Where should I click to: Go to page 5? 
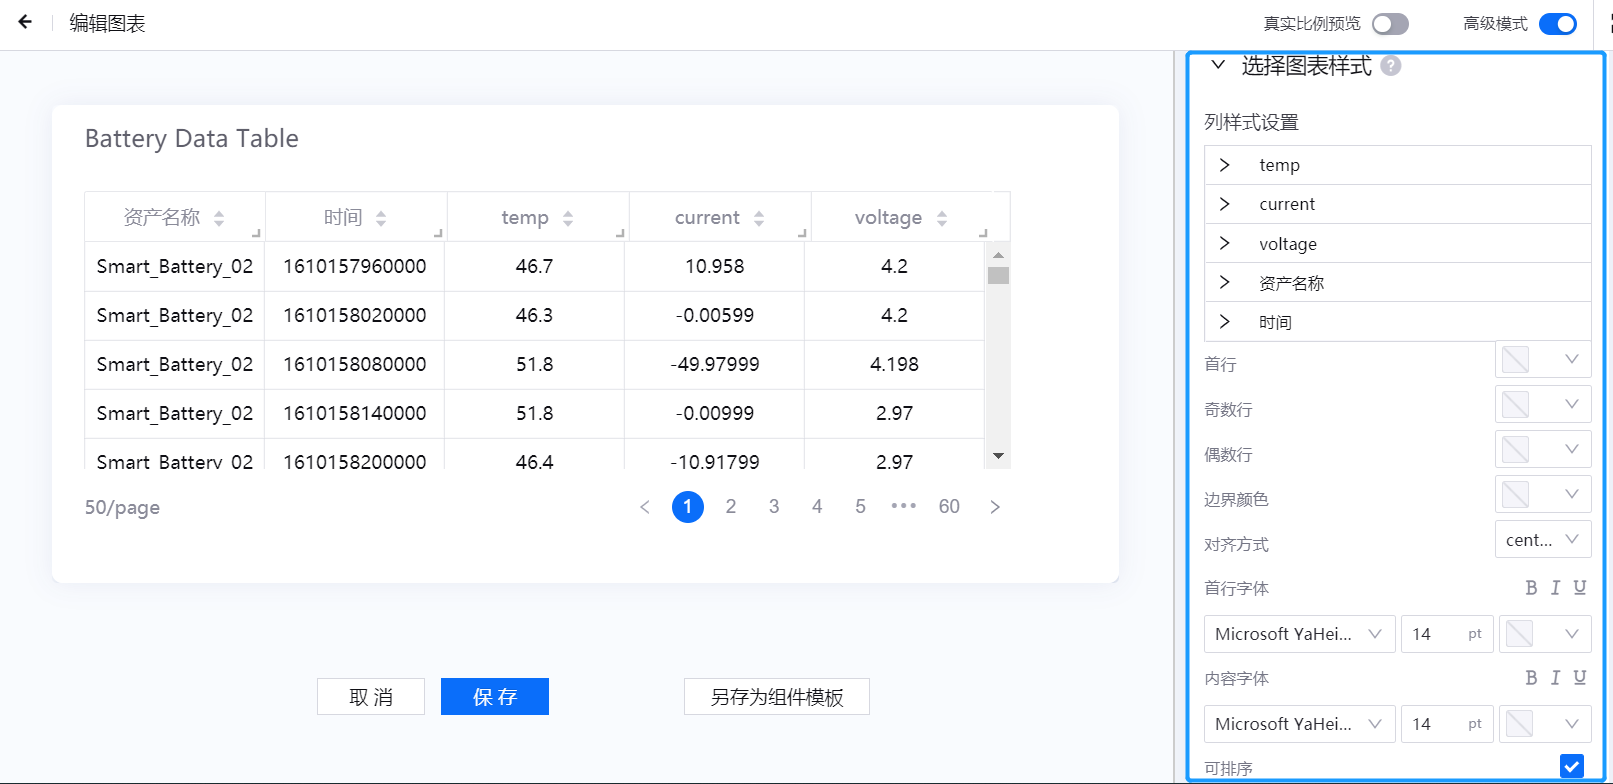pyautogui.click(x=860, y=507)
